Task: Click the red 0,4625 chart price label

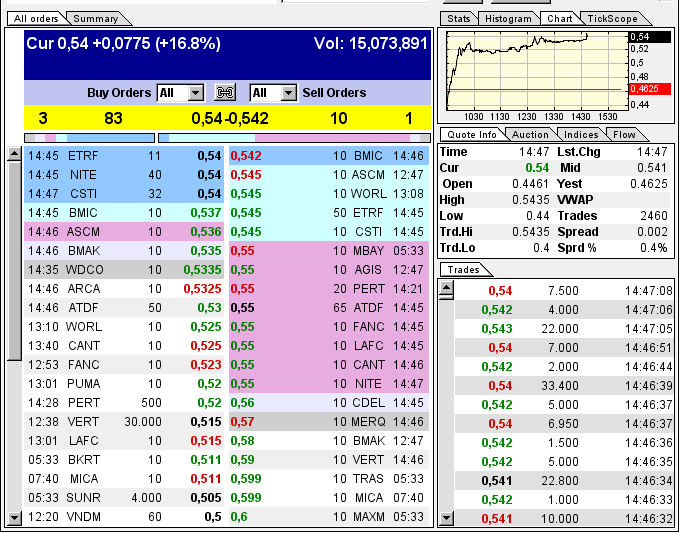Action: [650, 89]
